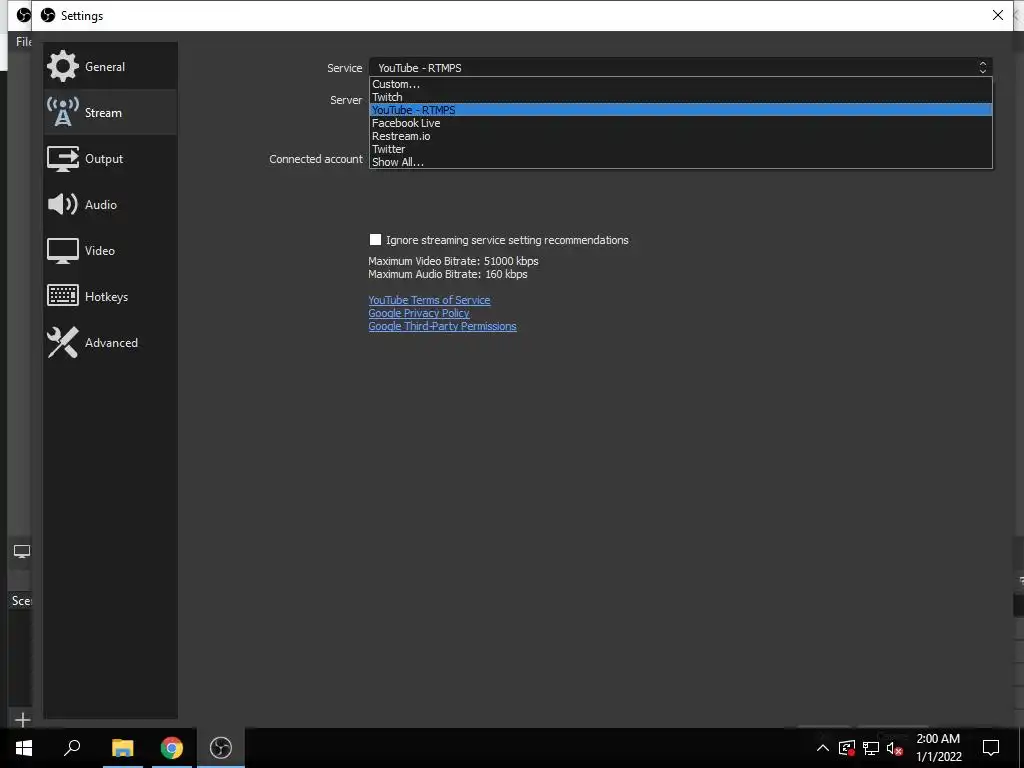The height and width of the screenshot is (768, 1024).
Task: Choose Twitch from service list
Action: pyautogui.click(x=680, y=97)
